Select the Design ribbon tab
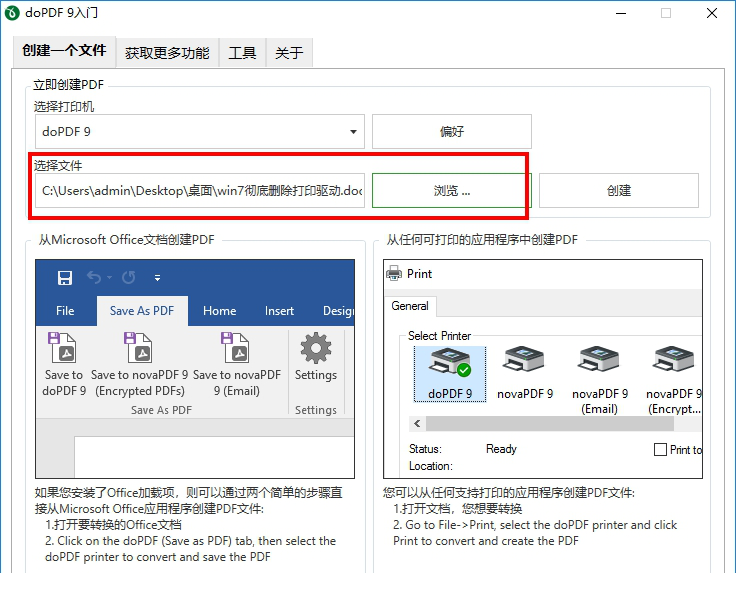Screen dimensions: 736x595 338,311
